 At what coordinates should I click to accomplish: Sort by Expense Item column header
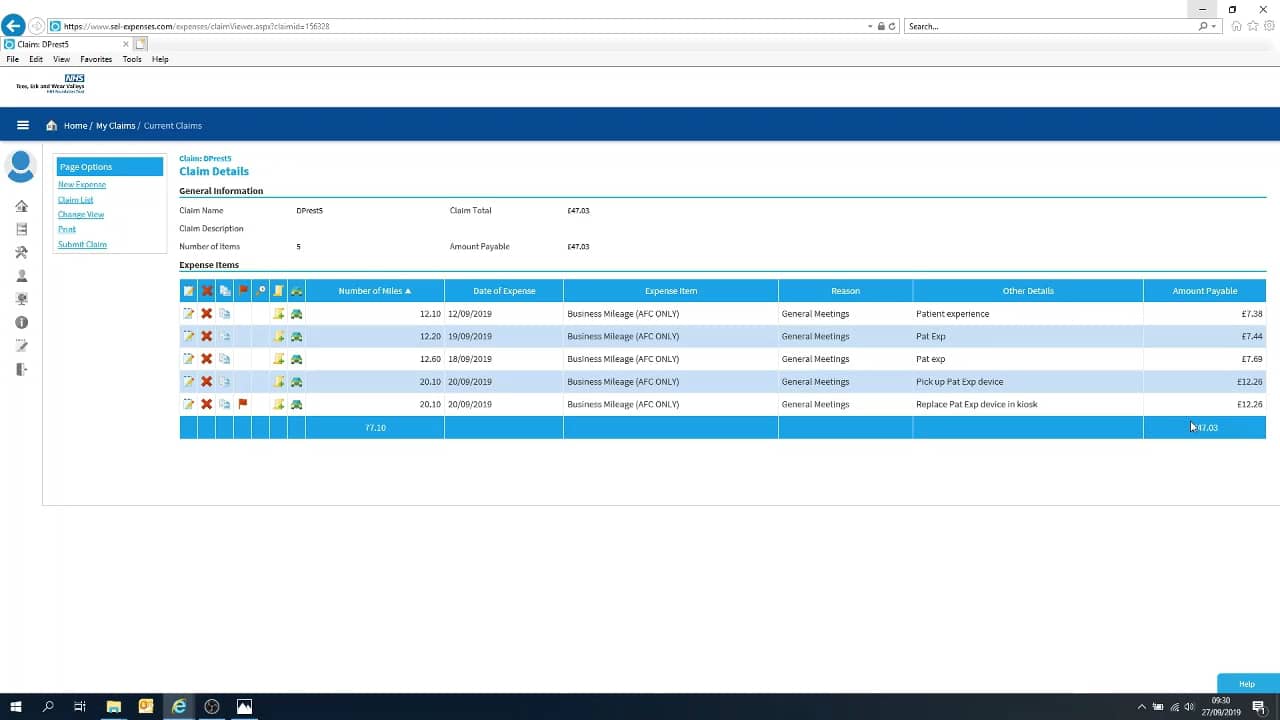coord(671,291)
